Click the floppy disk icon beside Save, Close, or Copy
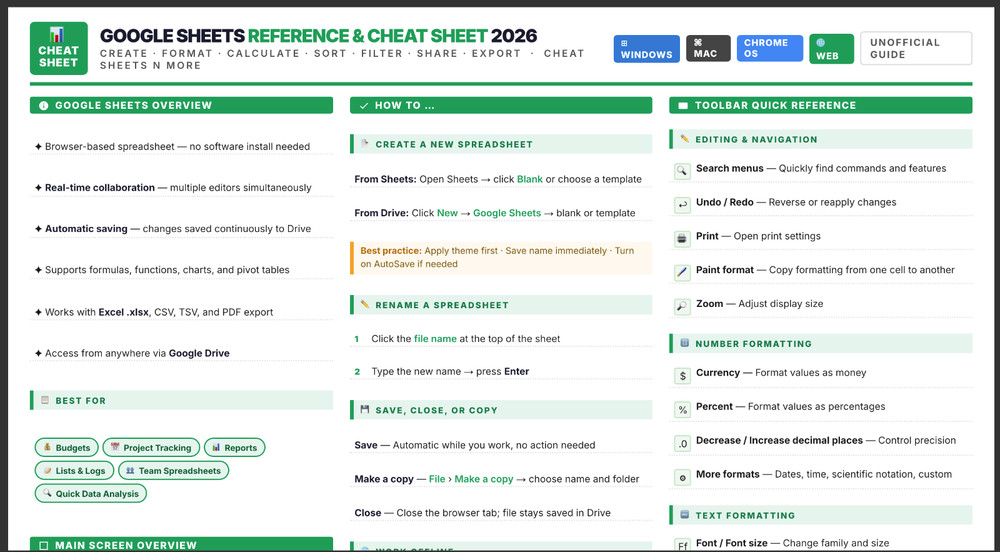 point(365,409)
